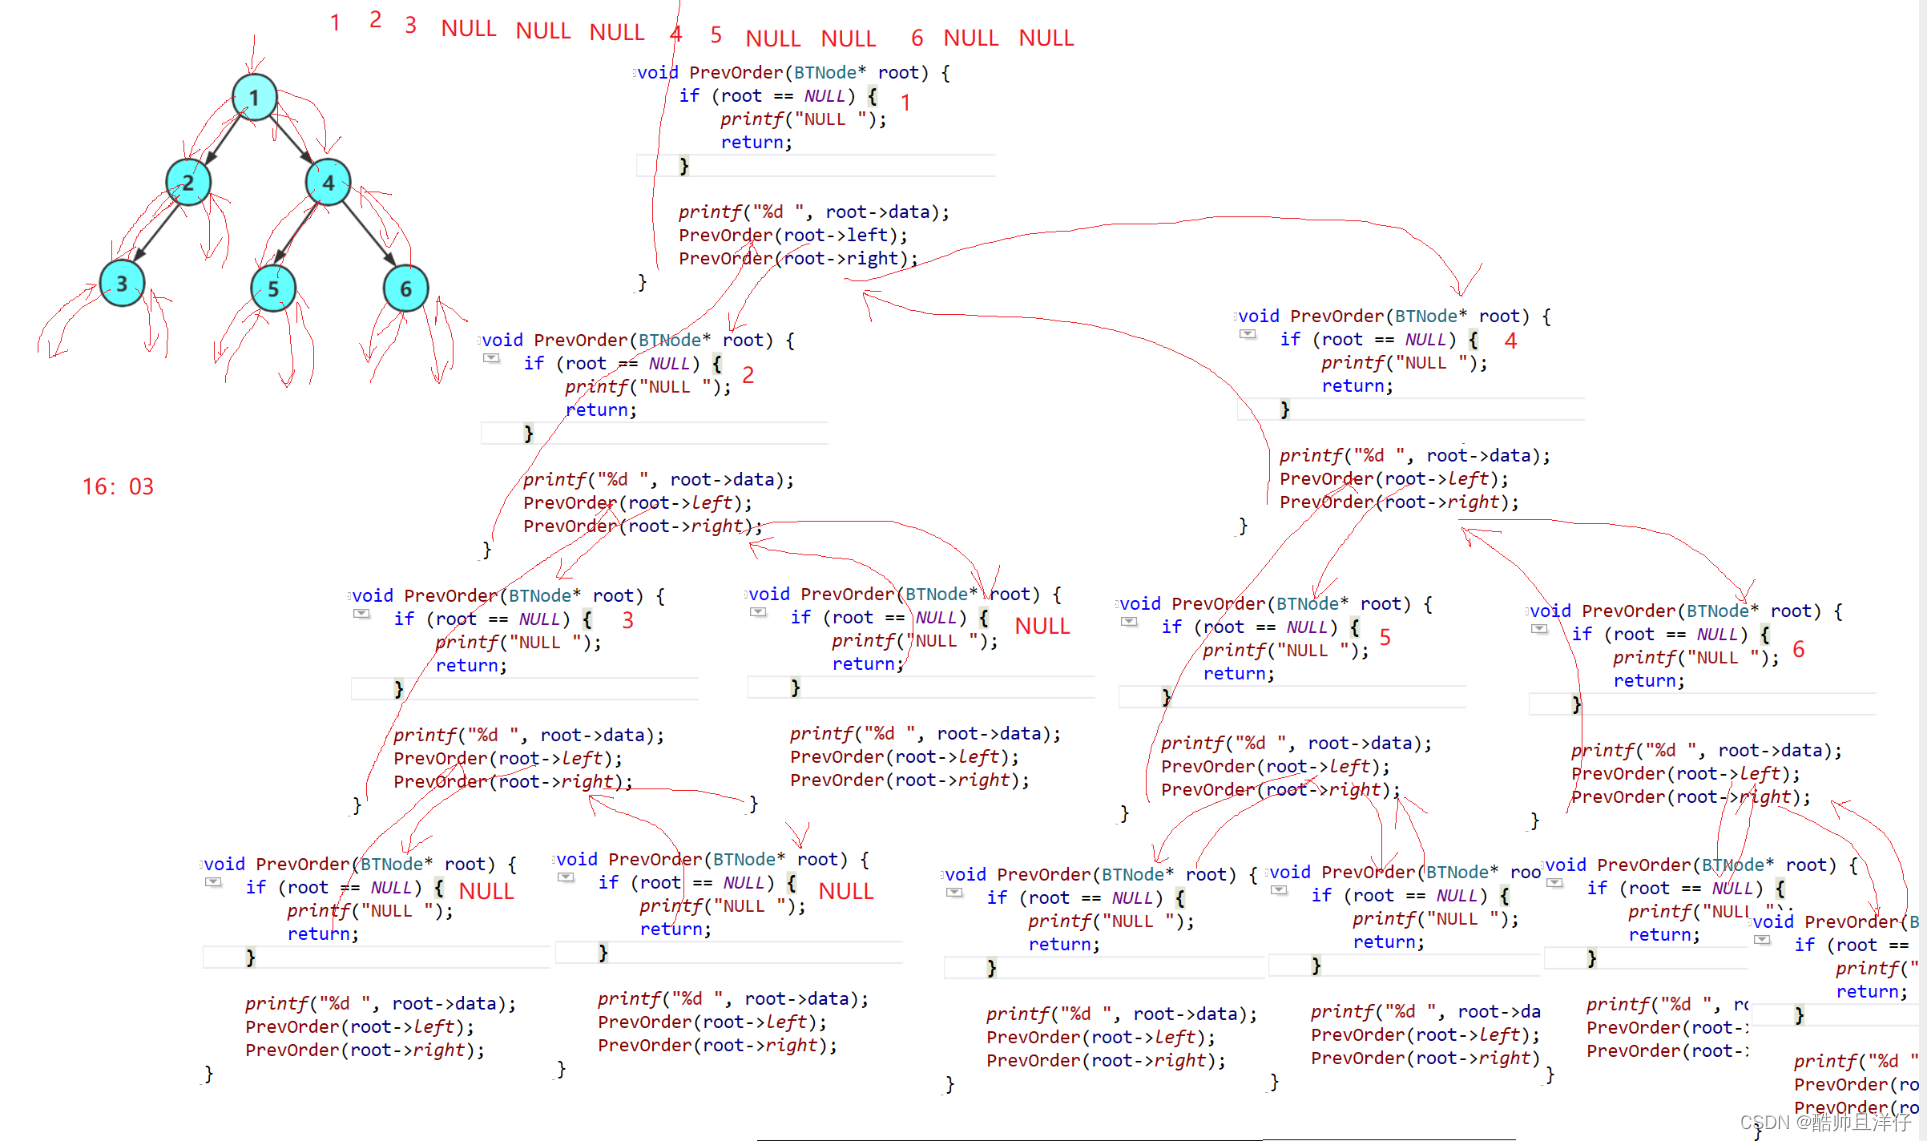Collapse the if-block fold marker in function labeled 2
Screen dimensions: 1927x1141
coord(492,358)
